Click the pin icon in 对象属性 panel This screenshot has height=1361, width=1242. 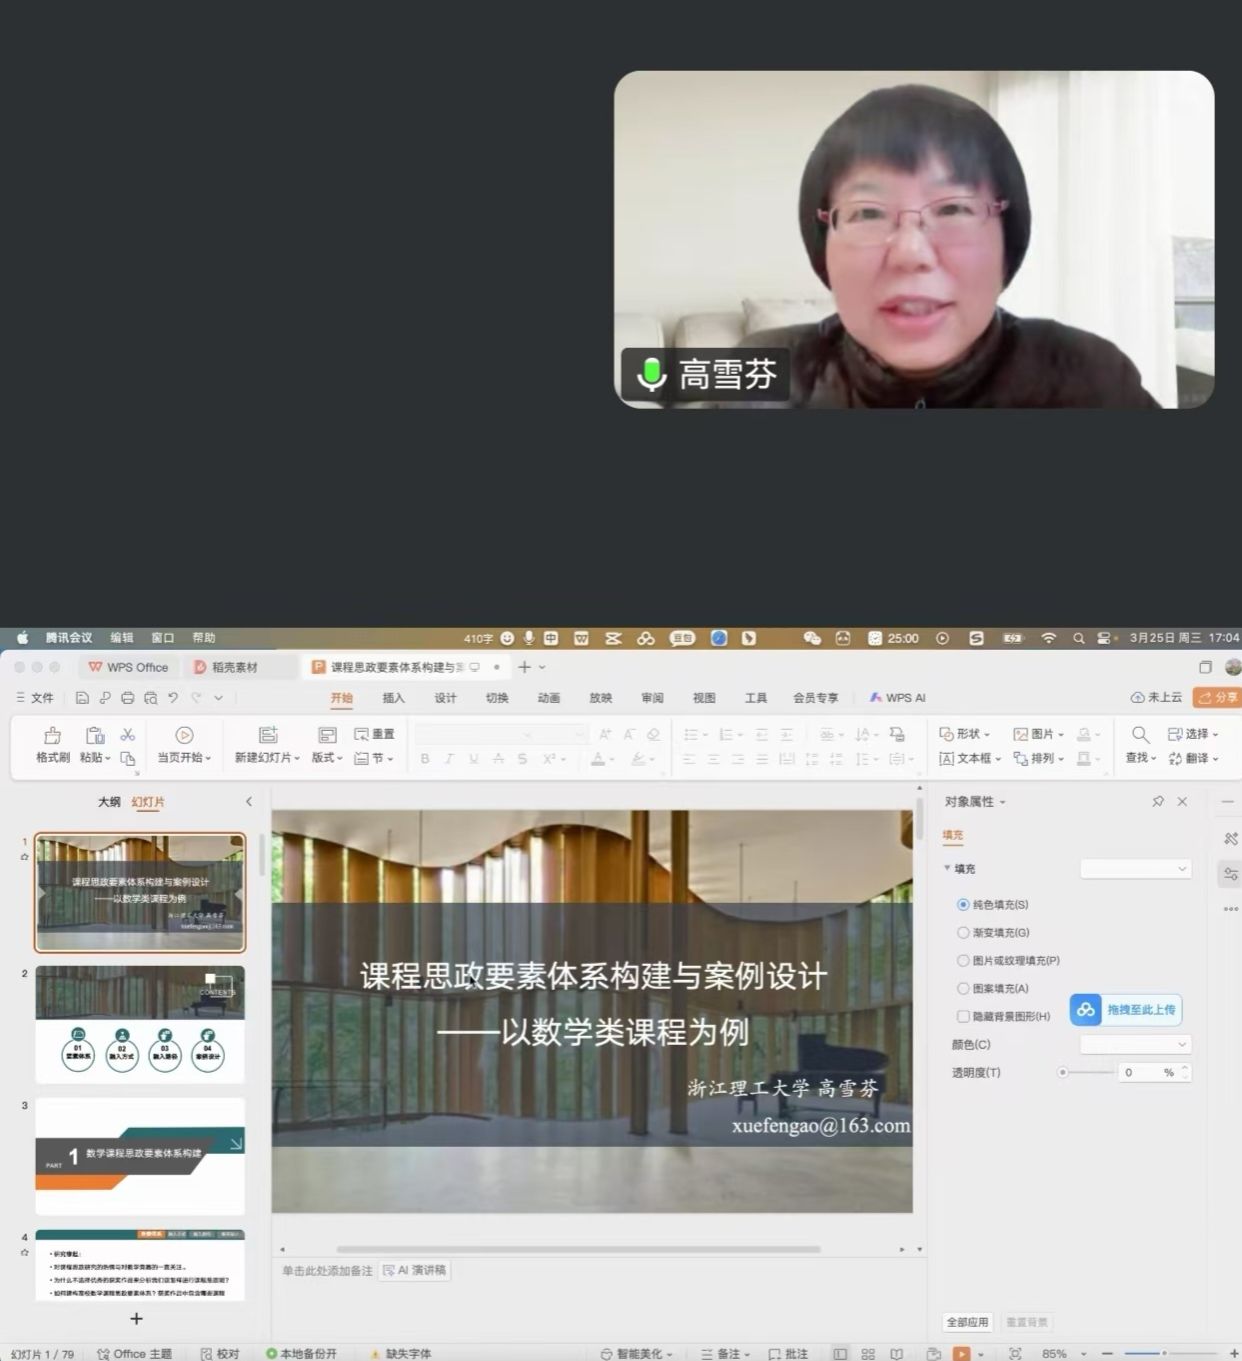click(x=1158, y=802)
